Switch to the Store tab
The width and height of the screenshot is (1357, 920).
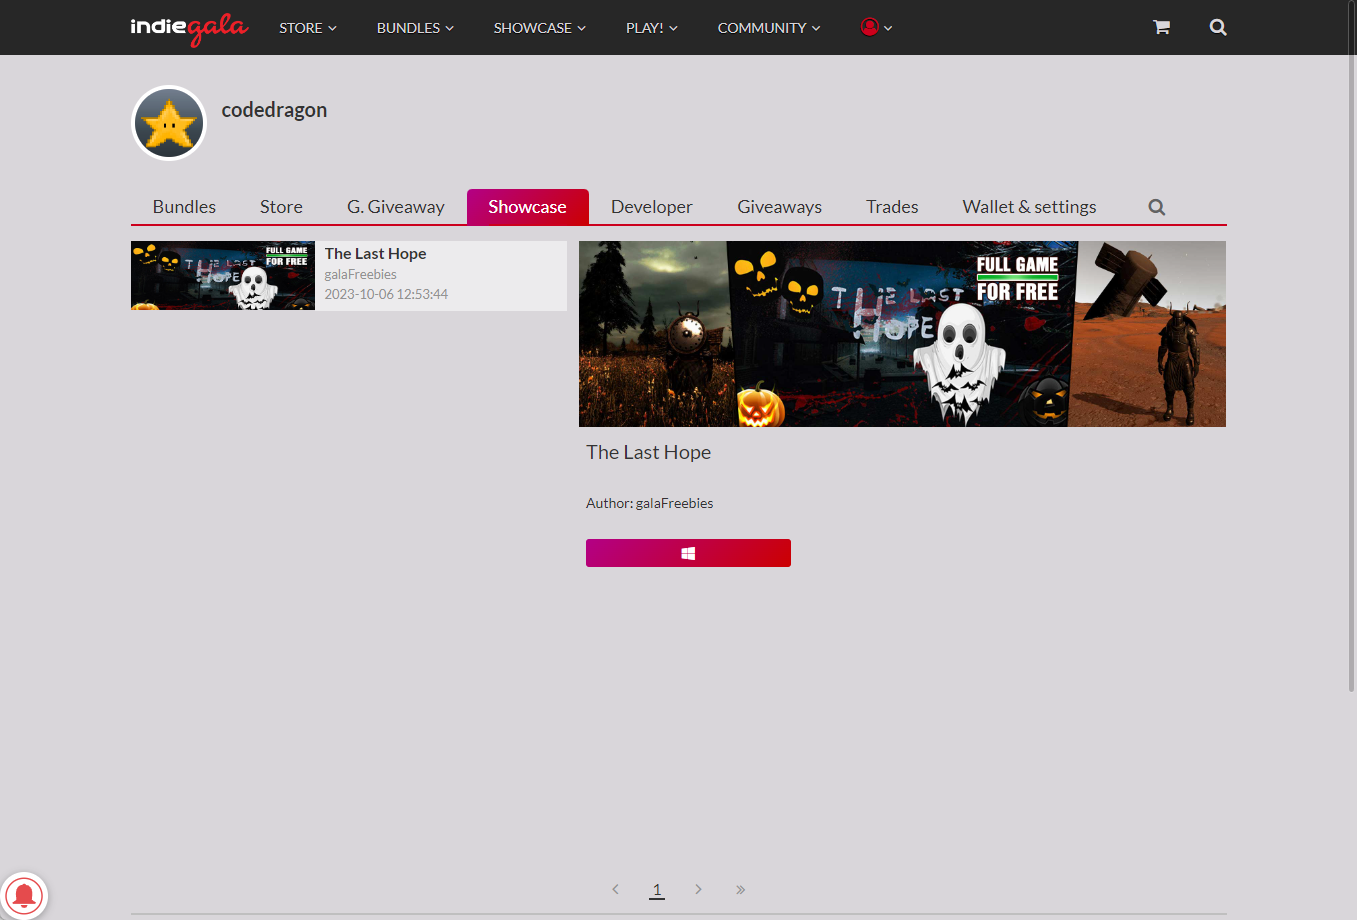click(281, 207)
